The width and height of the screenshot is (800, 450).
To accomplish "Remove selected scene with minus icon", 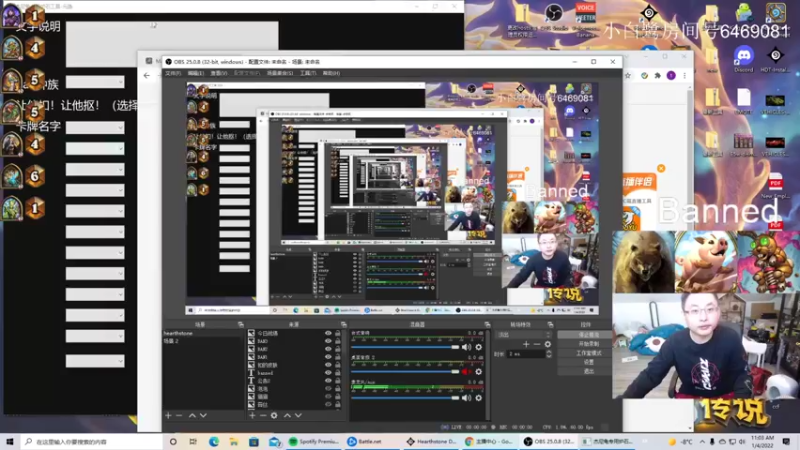I will 179,416.
